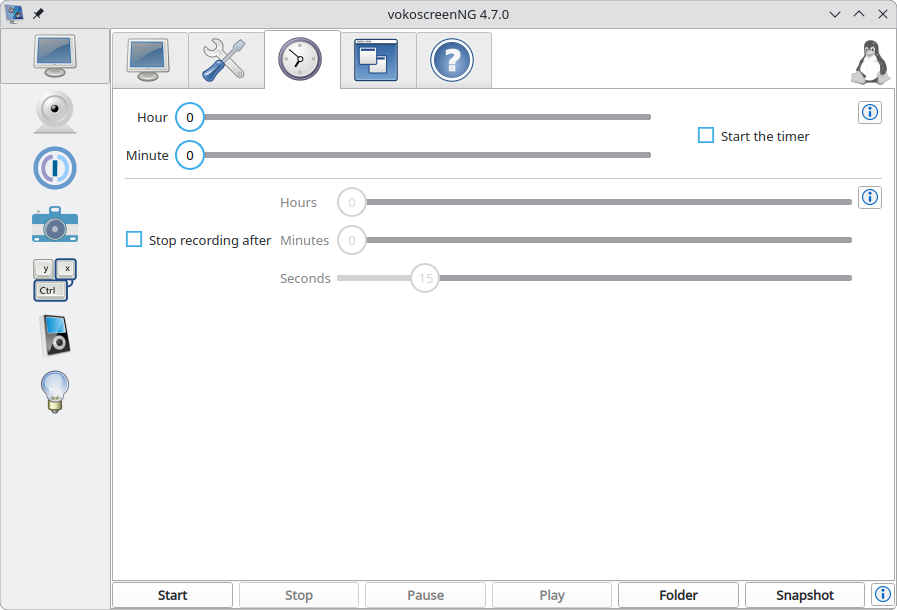Screen dimensions: 897x610
Task: Open the webcam camera section in sidebar
Action: pos(55,112)
